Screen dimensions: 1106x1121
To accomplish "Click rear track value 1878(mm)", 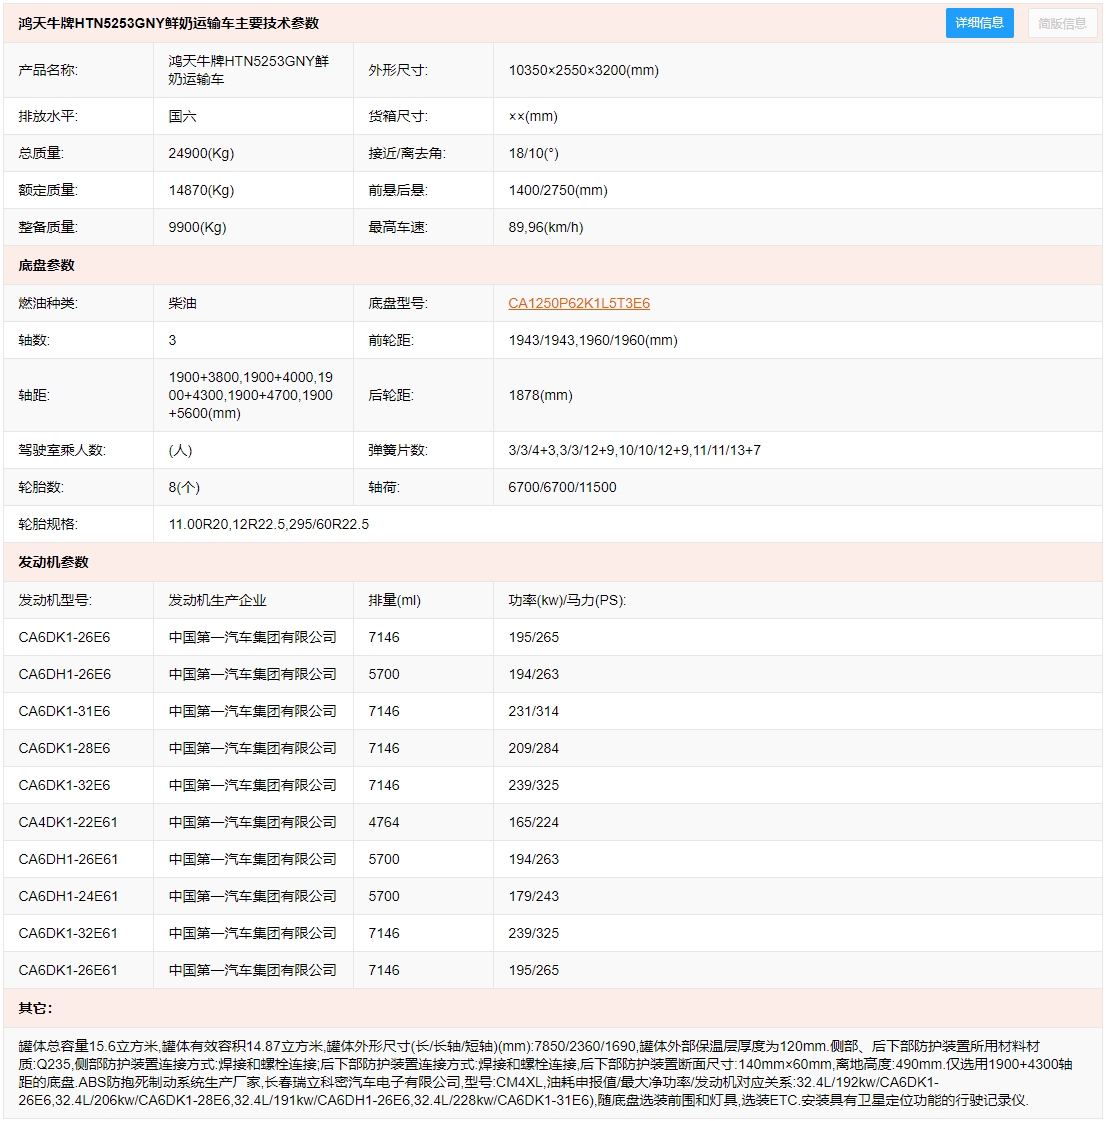I will coord(540,395).
